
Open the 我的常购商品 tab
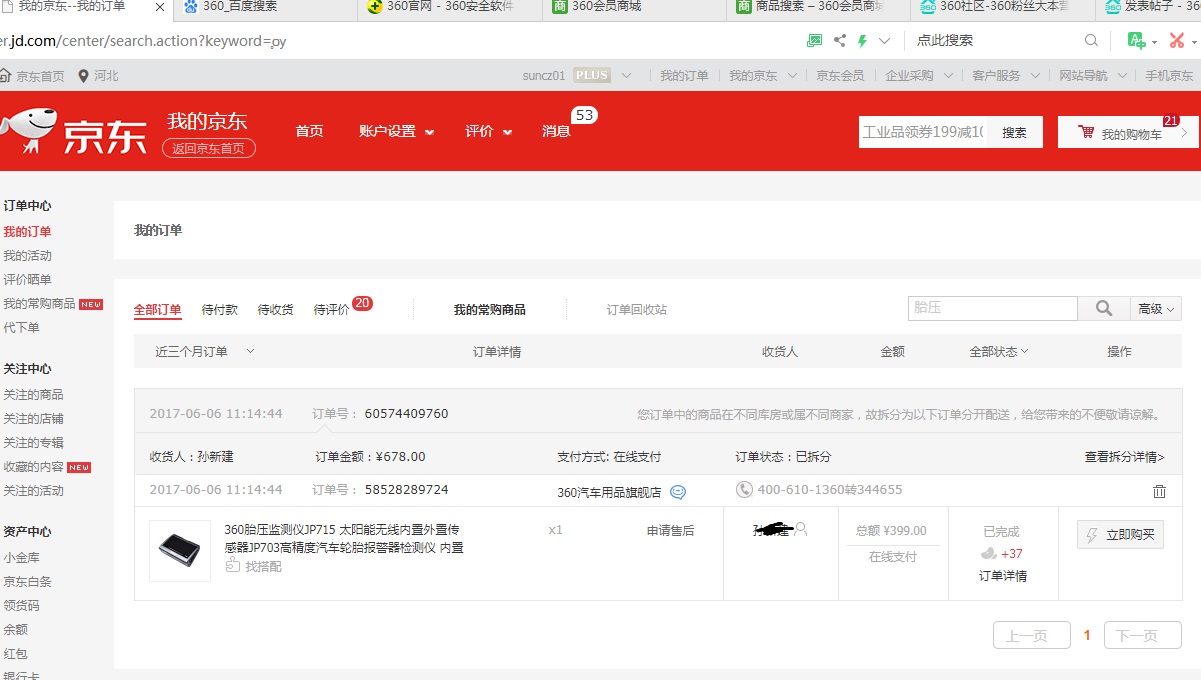[x=489, y=310]
